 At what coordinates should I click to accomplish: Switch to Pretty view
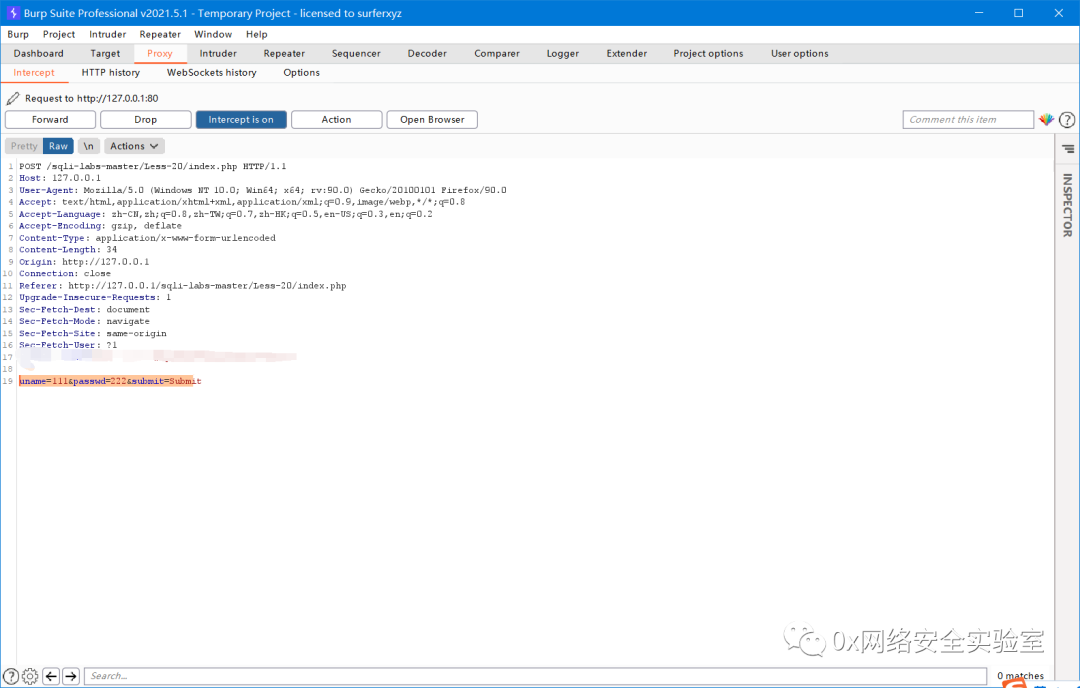click(24, 146)
